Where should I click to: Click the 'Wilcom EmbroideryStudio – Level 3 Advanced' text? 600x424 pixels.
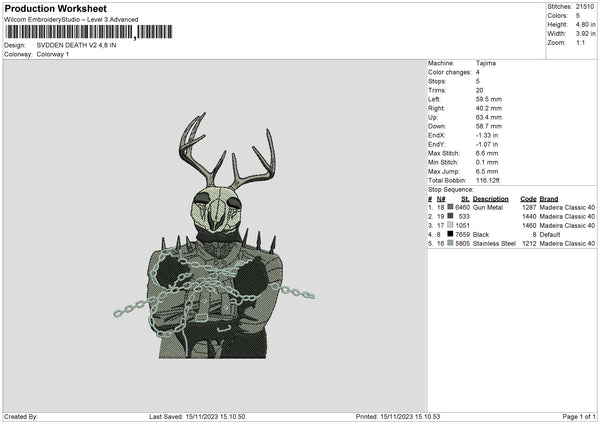71,20
